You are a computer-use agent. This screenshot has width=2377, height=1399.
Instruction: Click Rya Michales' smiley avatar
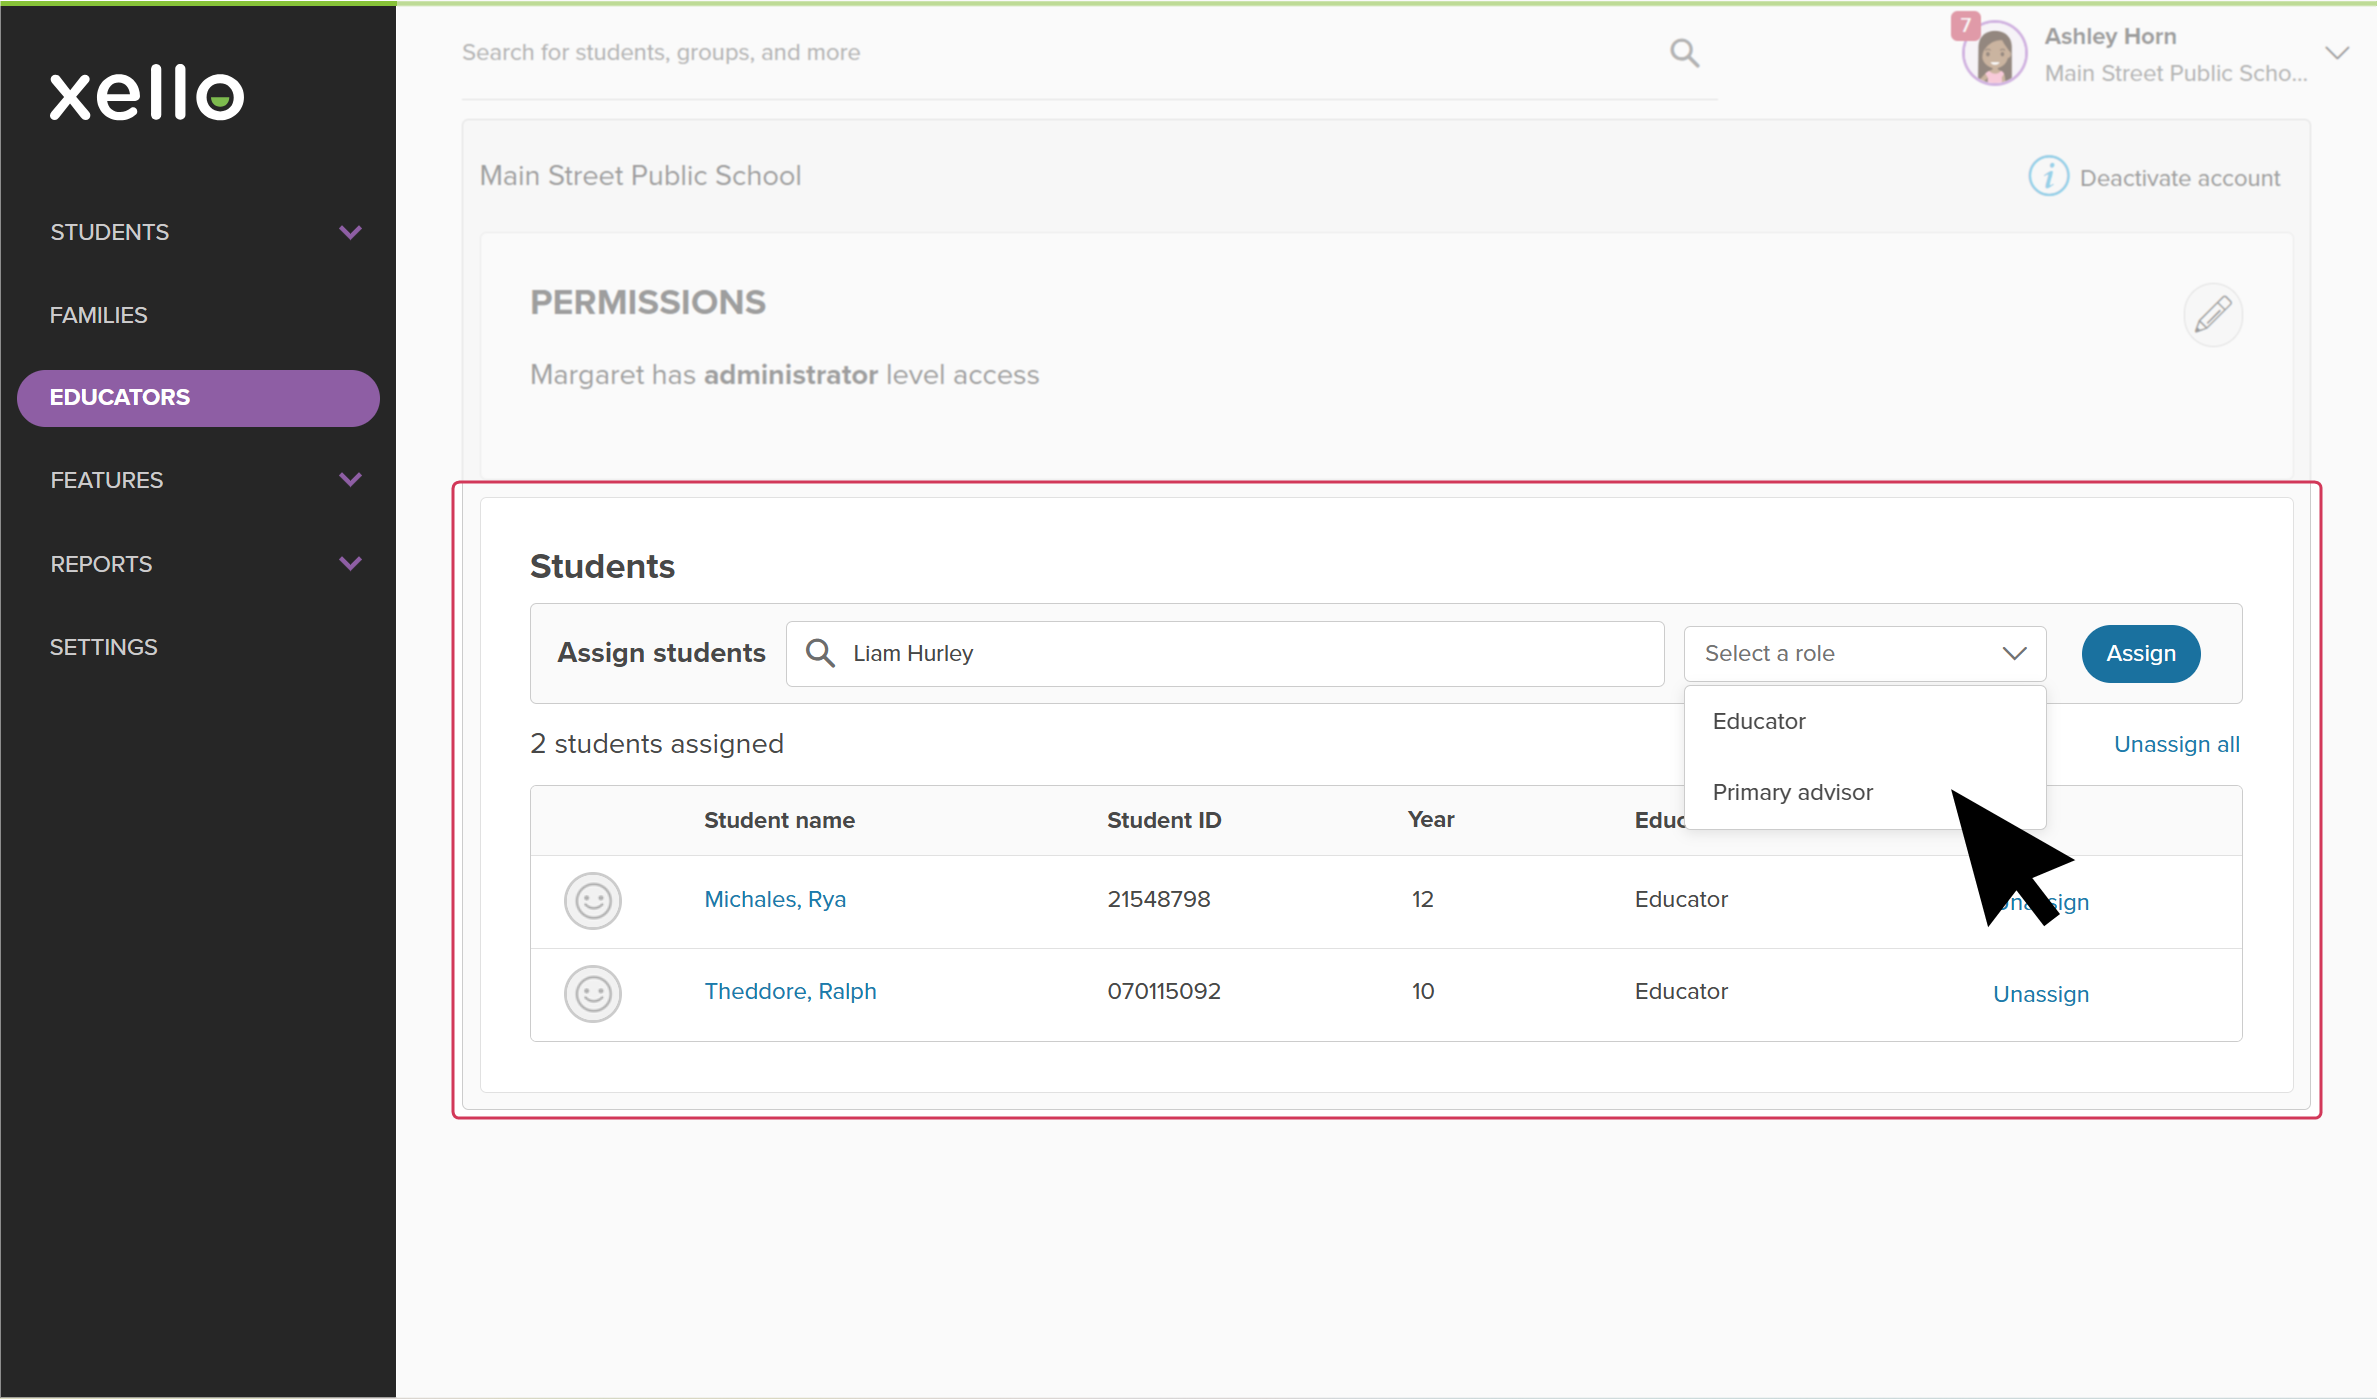593,901
